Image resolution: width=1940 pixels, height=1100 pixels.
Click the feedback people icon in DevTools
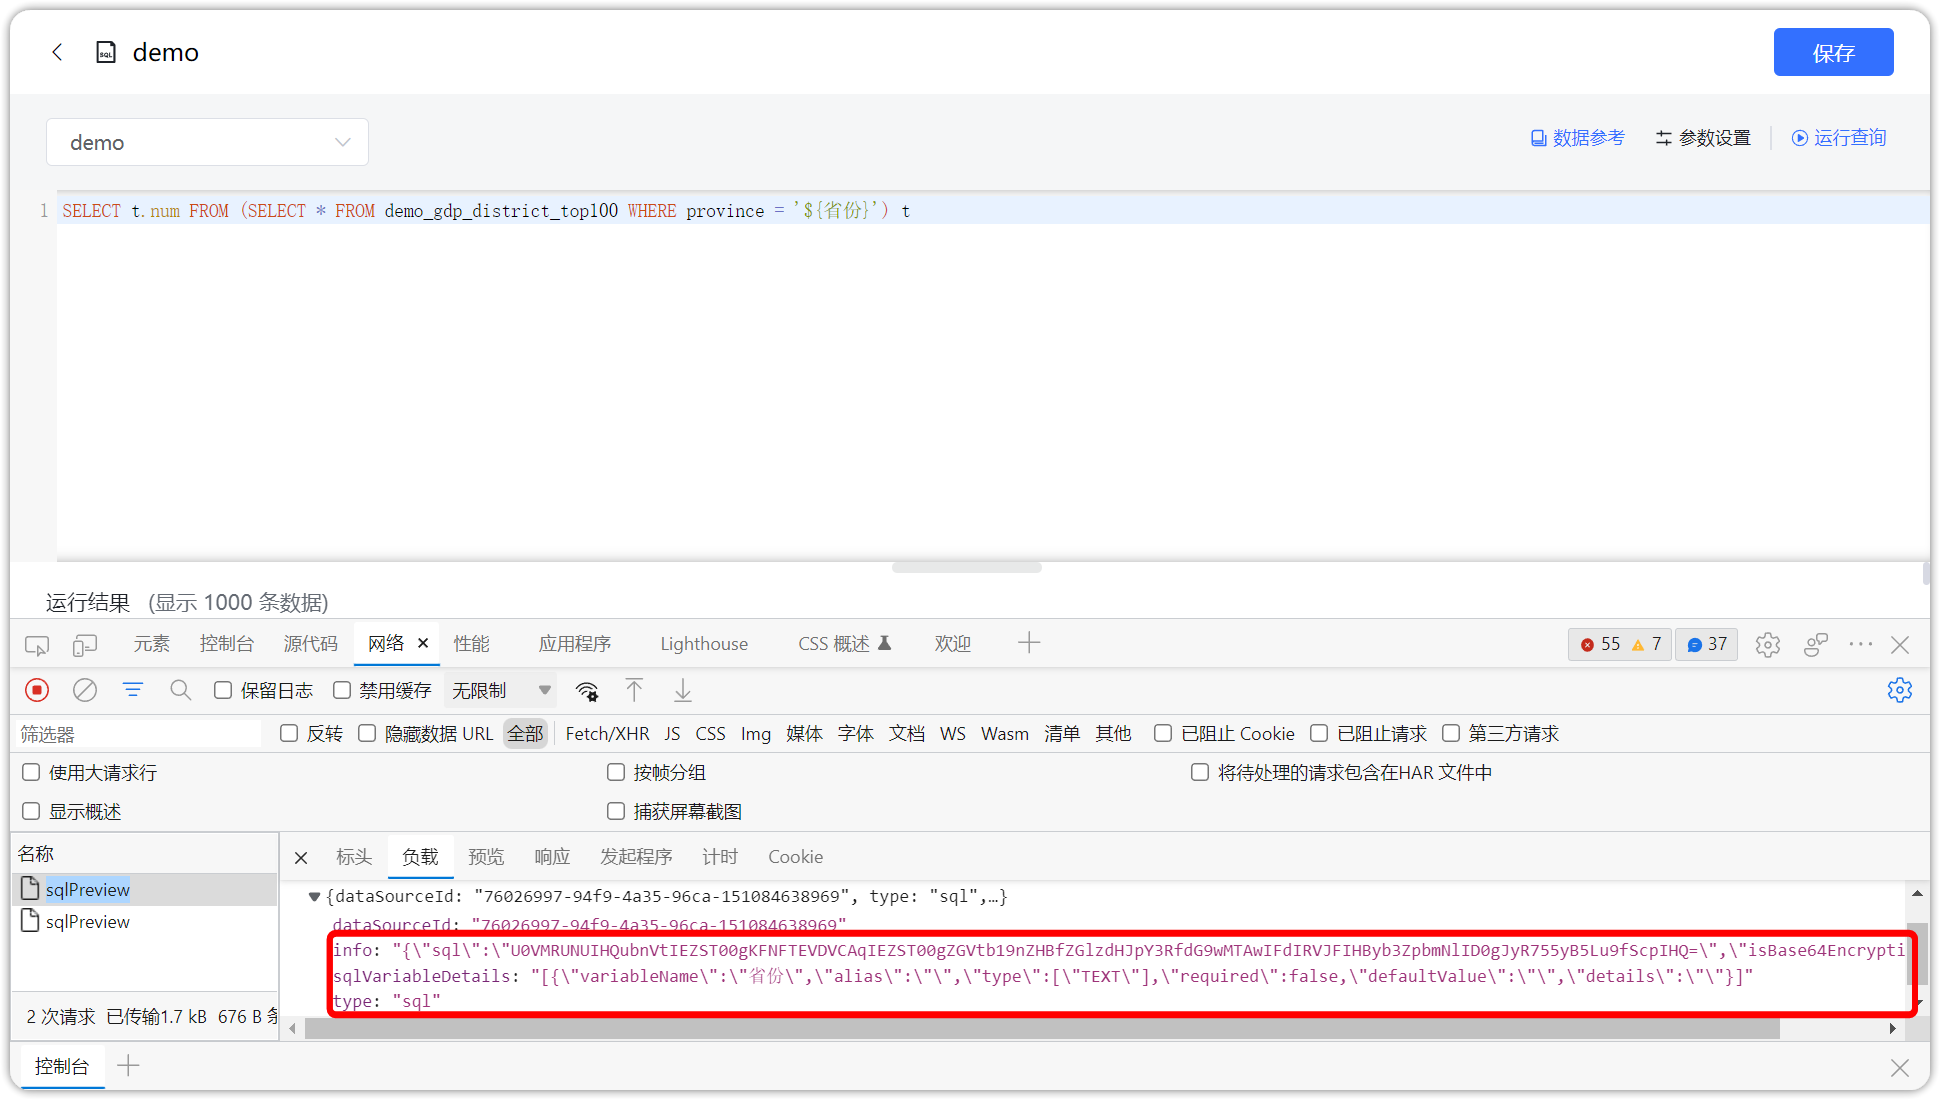pos(1816,645)
